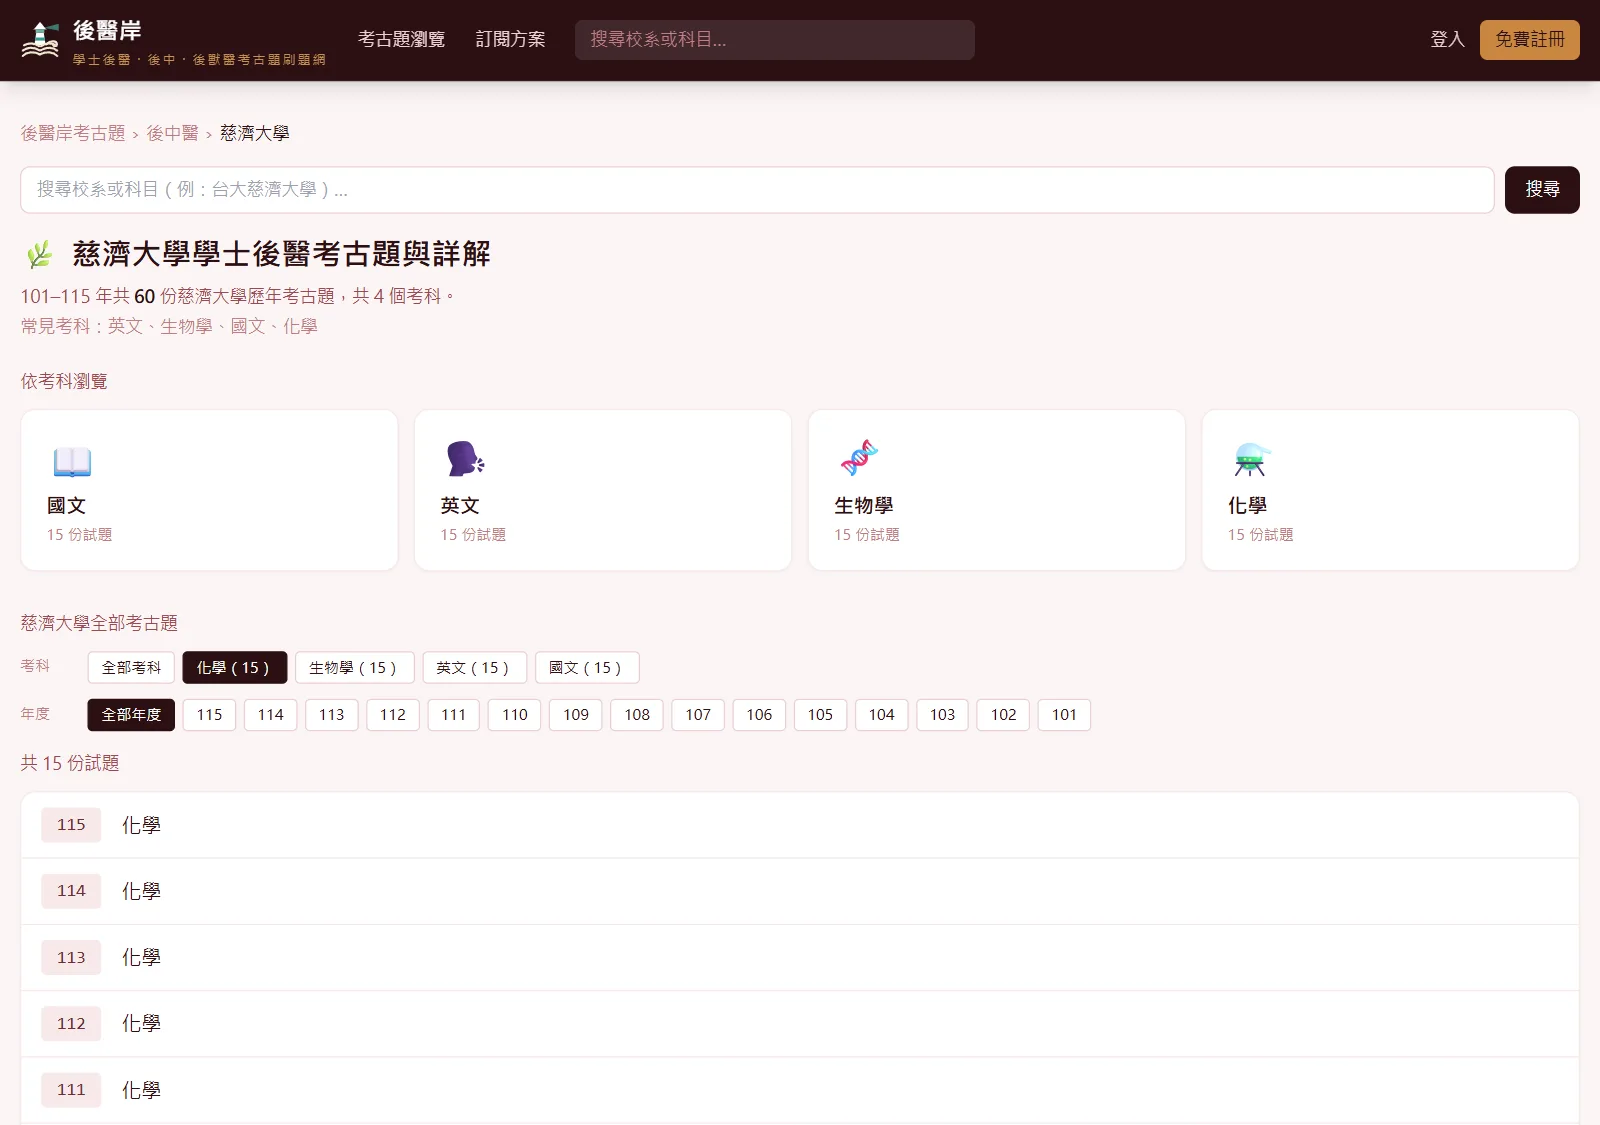Viewport: 1600px width, 1125px height.
Task: Filter by year 102 chip
Action: (1003, 715)
